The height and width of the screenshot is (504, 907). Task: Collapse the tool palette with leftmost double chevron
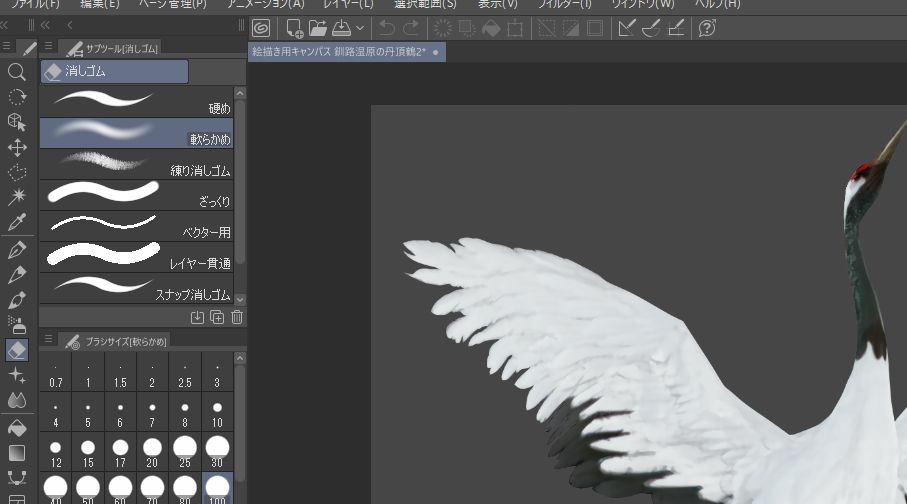pyautogui.click(x=4, y=25)
